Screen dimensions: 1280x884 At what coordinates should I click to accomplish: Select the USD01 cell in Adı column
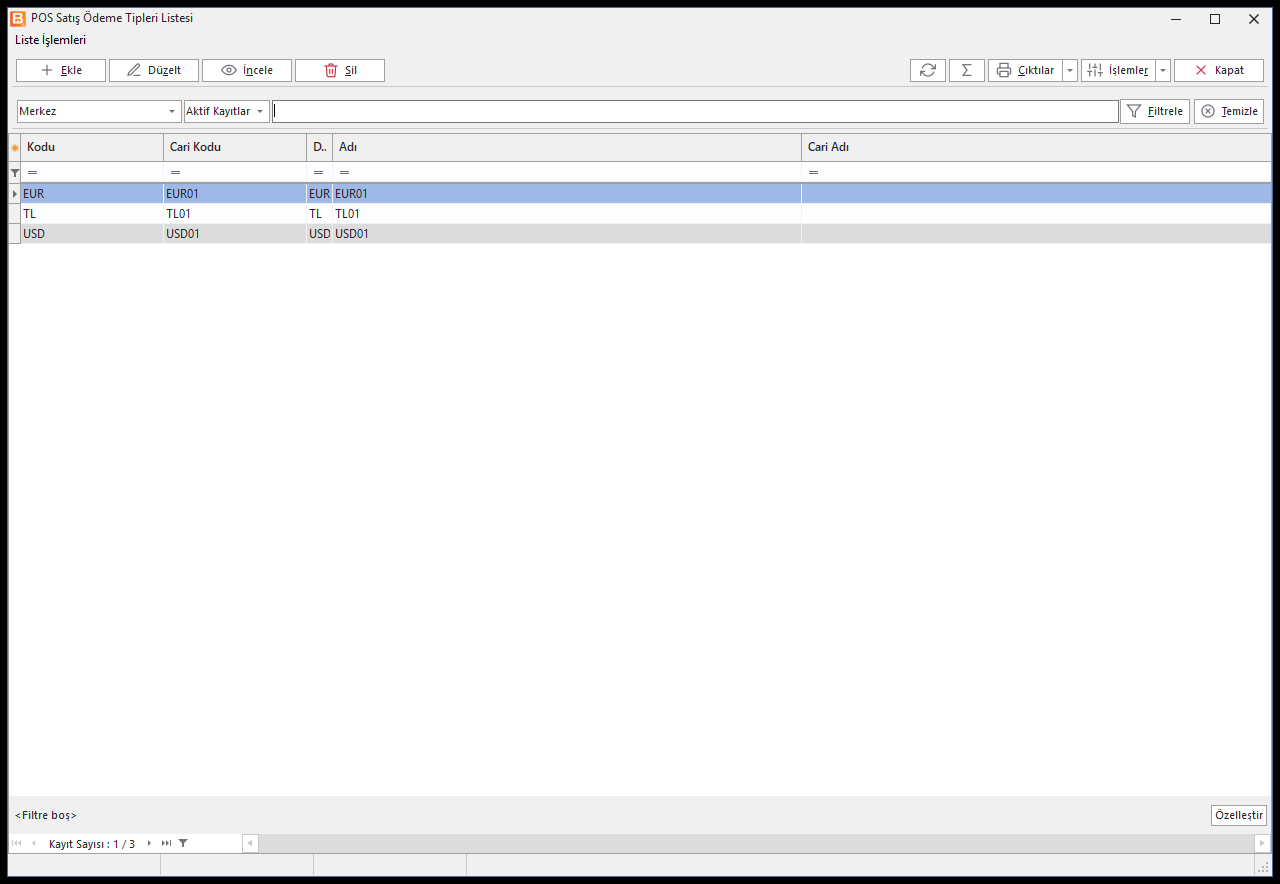[x=567, y=234]
